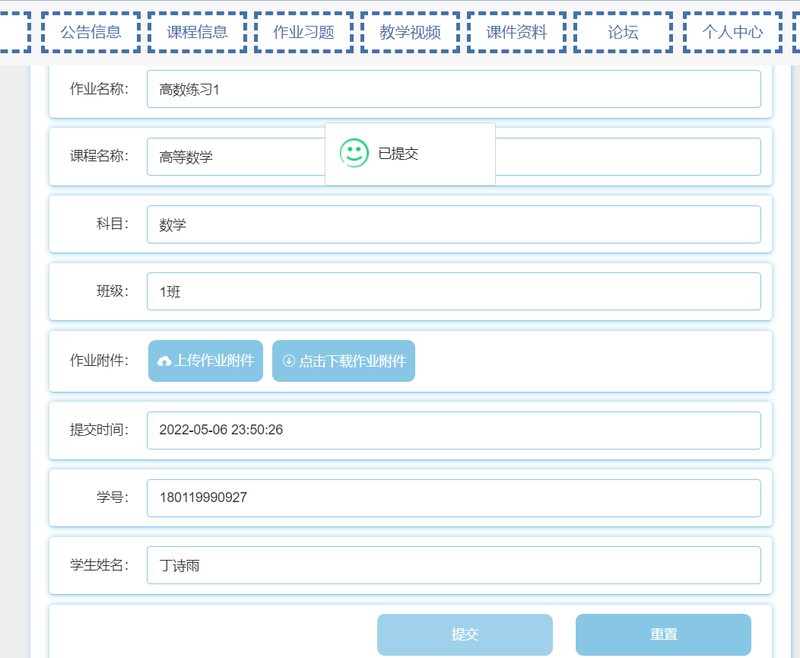Click the 班级: label
Screen dimensions: 800x658
[113, 291]
